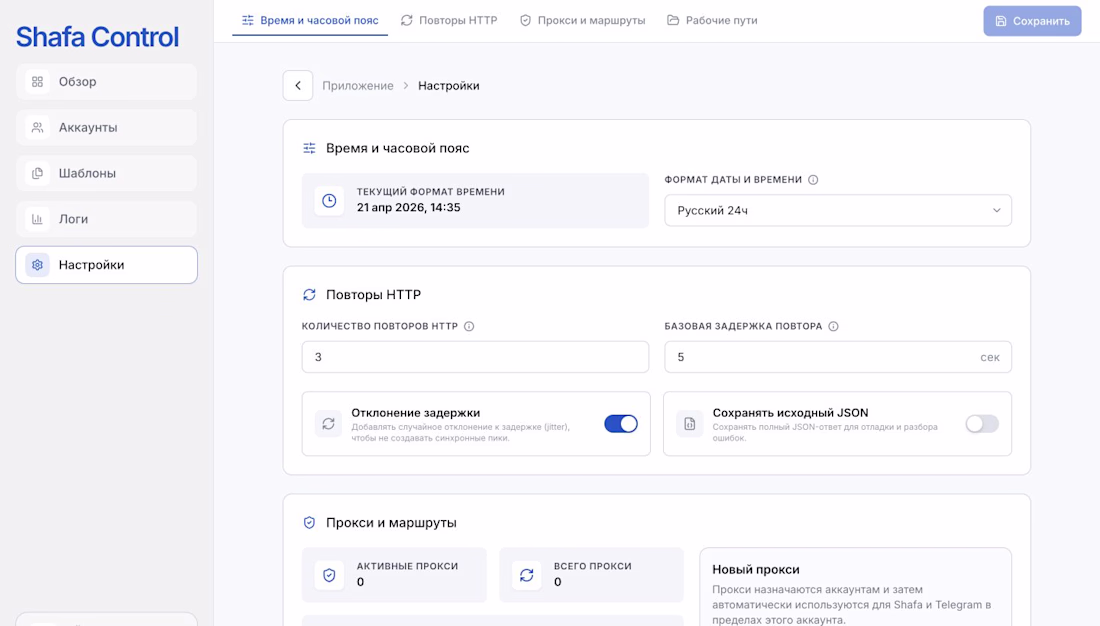Click the Приложение breadcrumb link
This screenshot has height=626, width=1100.
click(358, 86)
